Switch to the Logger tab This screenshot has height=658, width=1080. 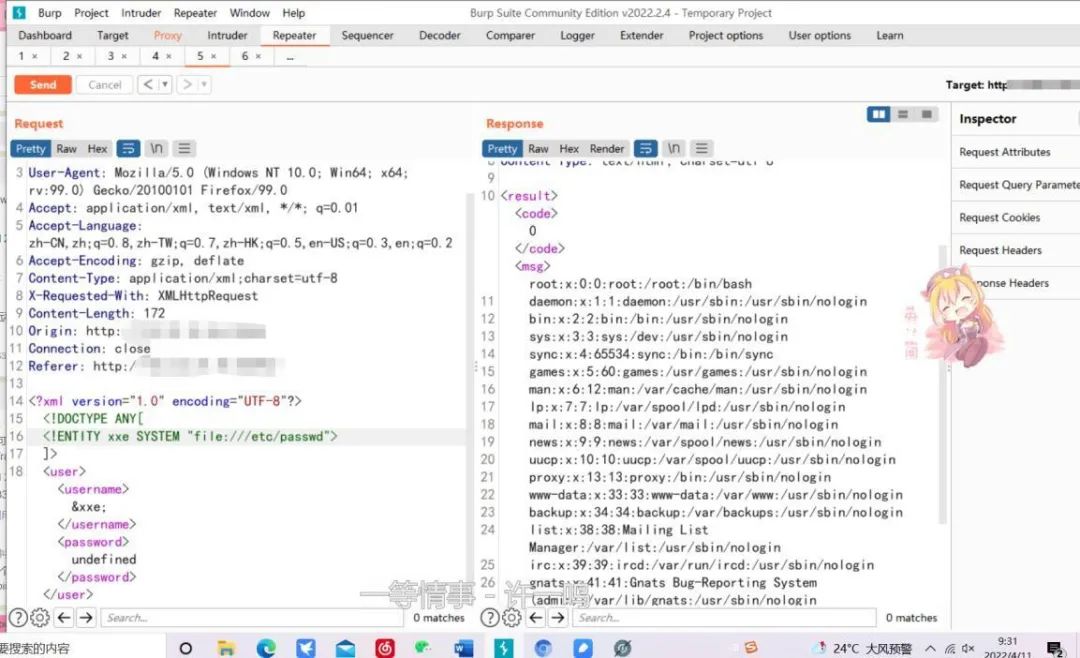point(577,35)
